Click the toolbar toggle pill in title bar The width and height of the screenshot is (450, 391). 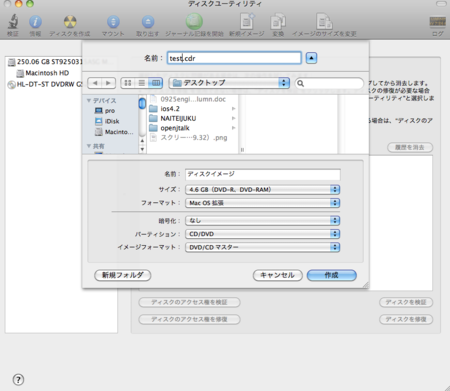point(441,4)
